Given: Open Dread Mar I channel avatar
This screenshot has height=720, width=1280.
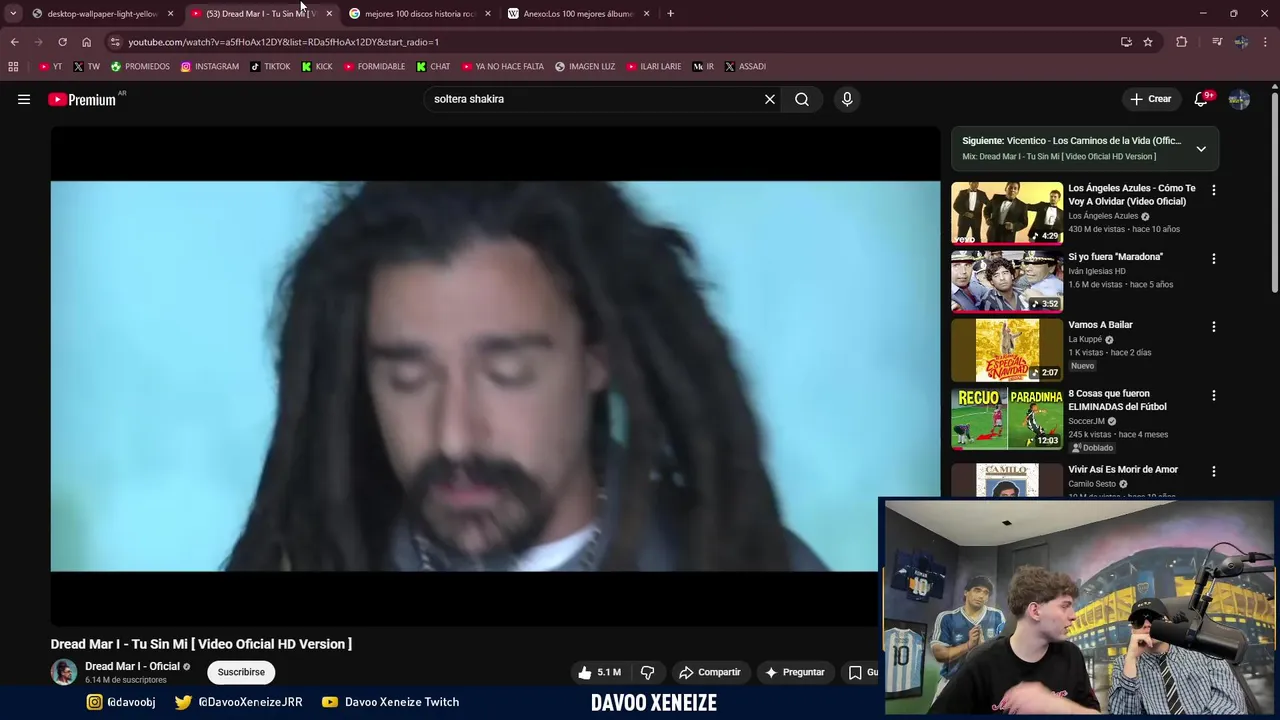Looking at the screenshot, I should (x=64, y=672).
